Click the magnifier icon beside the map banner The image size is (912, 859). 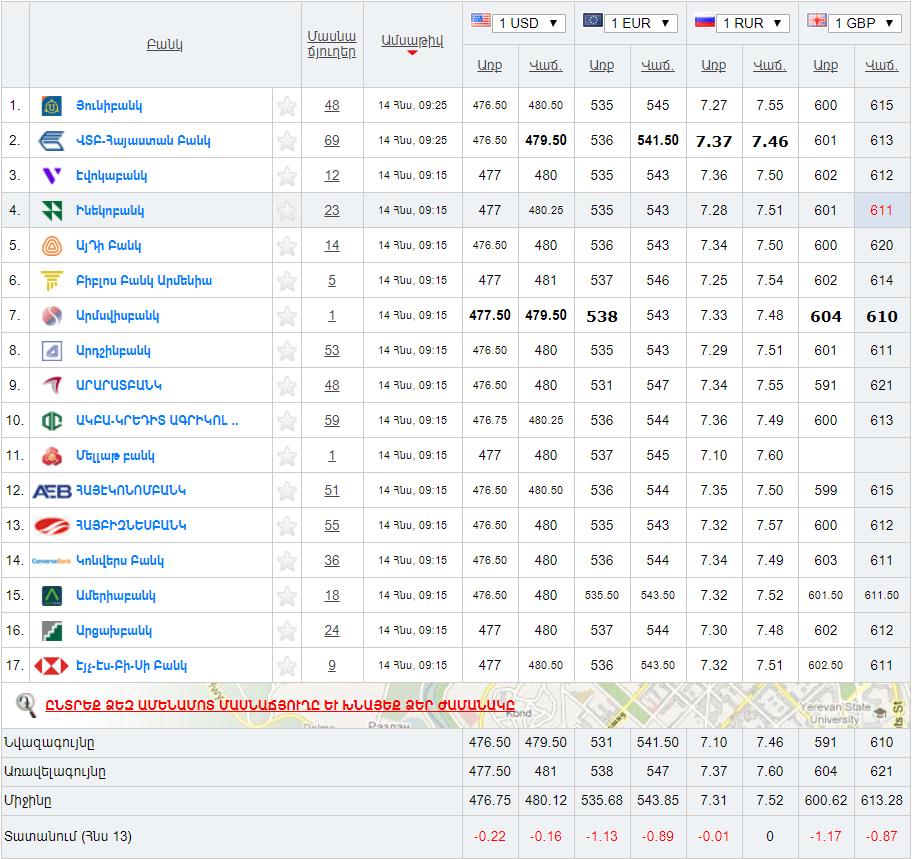(x=27, y=704)
